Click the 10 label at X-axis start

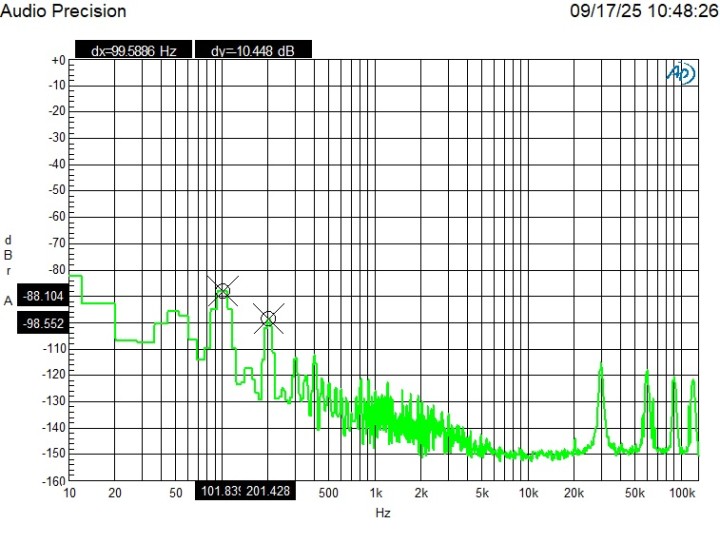[x=70, y=493]
